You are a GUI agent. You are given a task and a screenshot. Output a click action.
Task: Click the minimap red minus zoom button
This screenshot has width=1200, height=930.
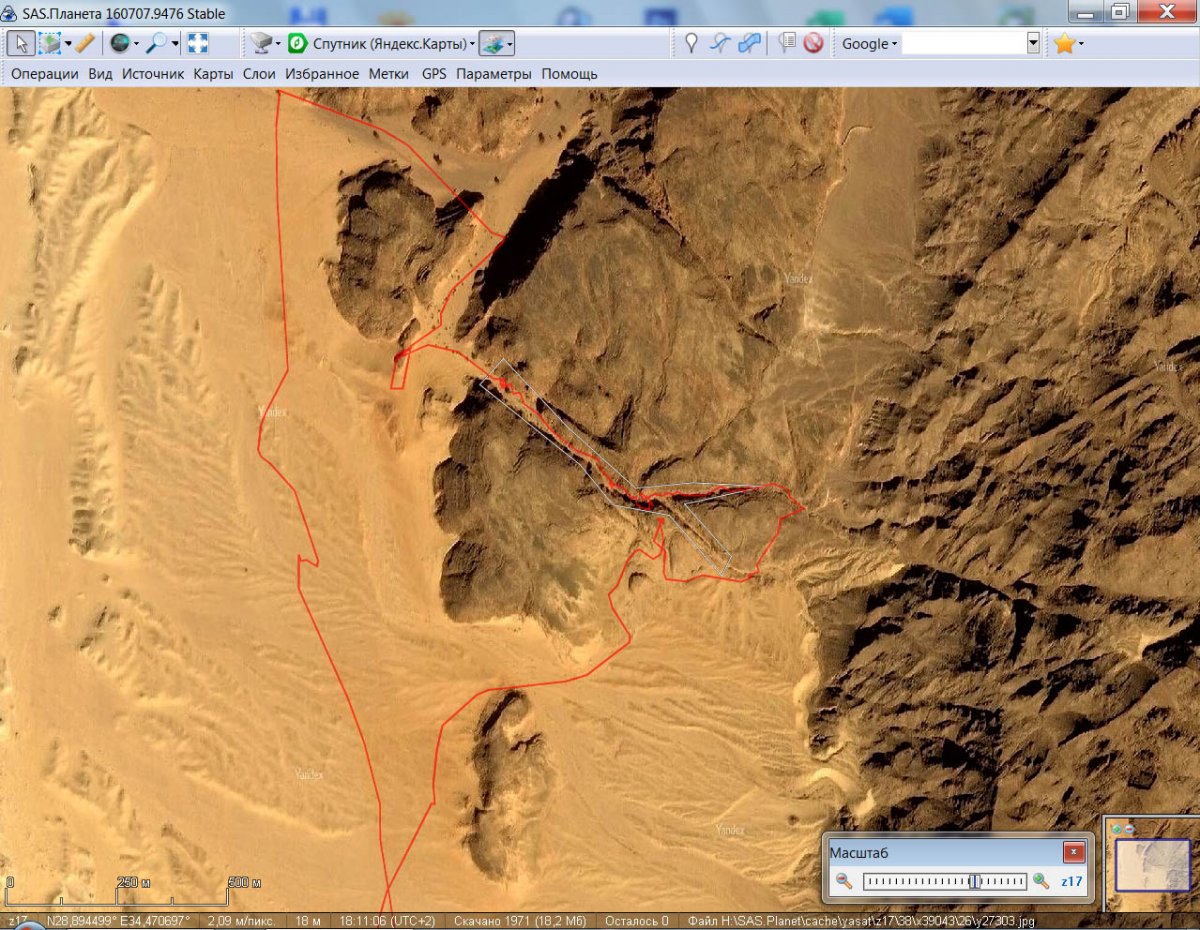coord(1130,829)
